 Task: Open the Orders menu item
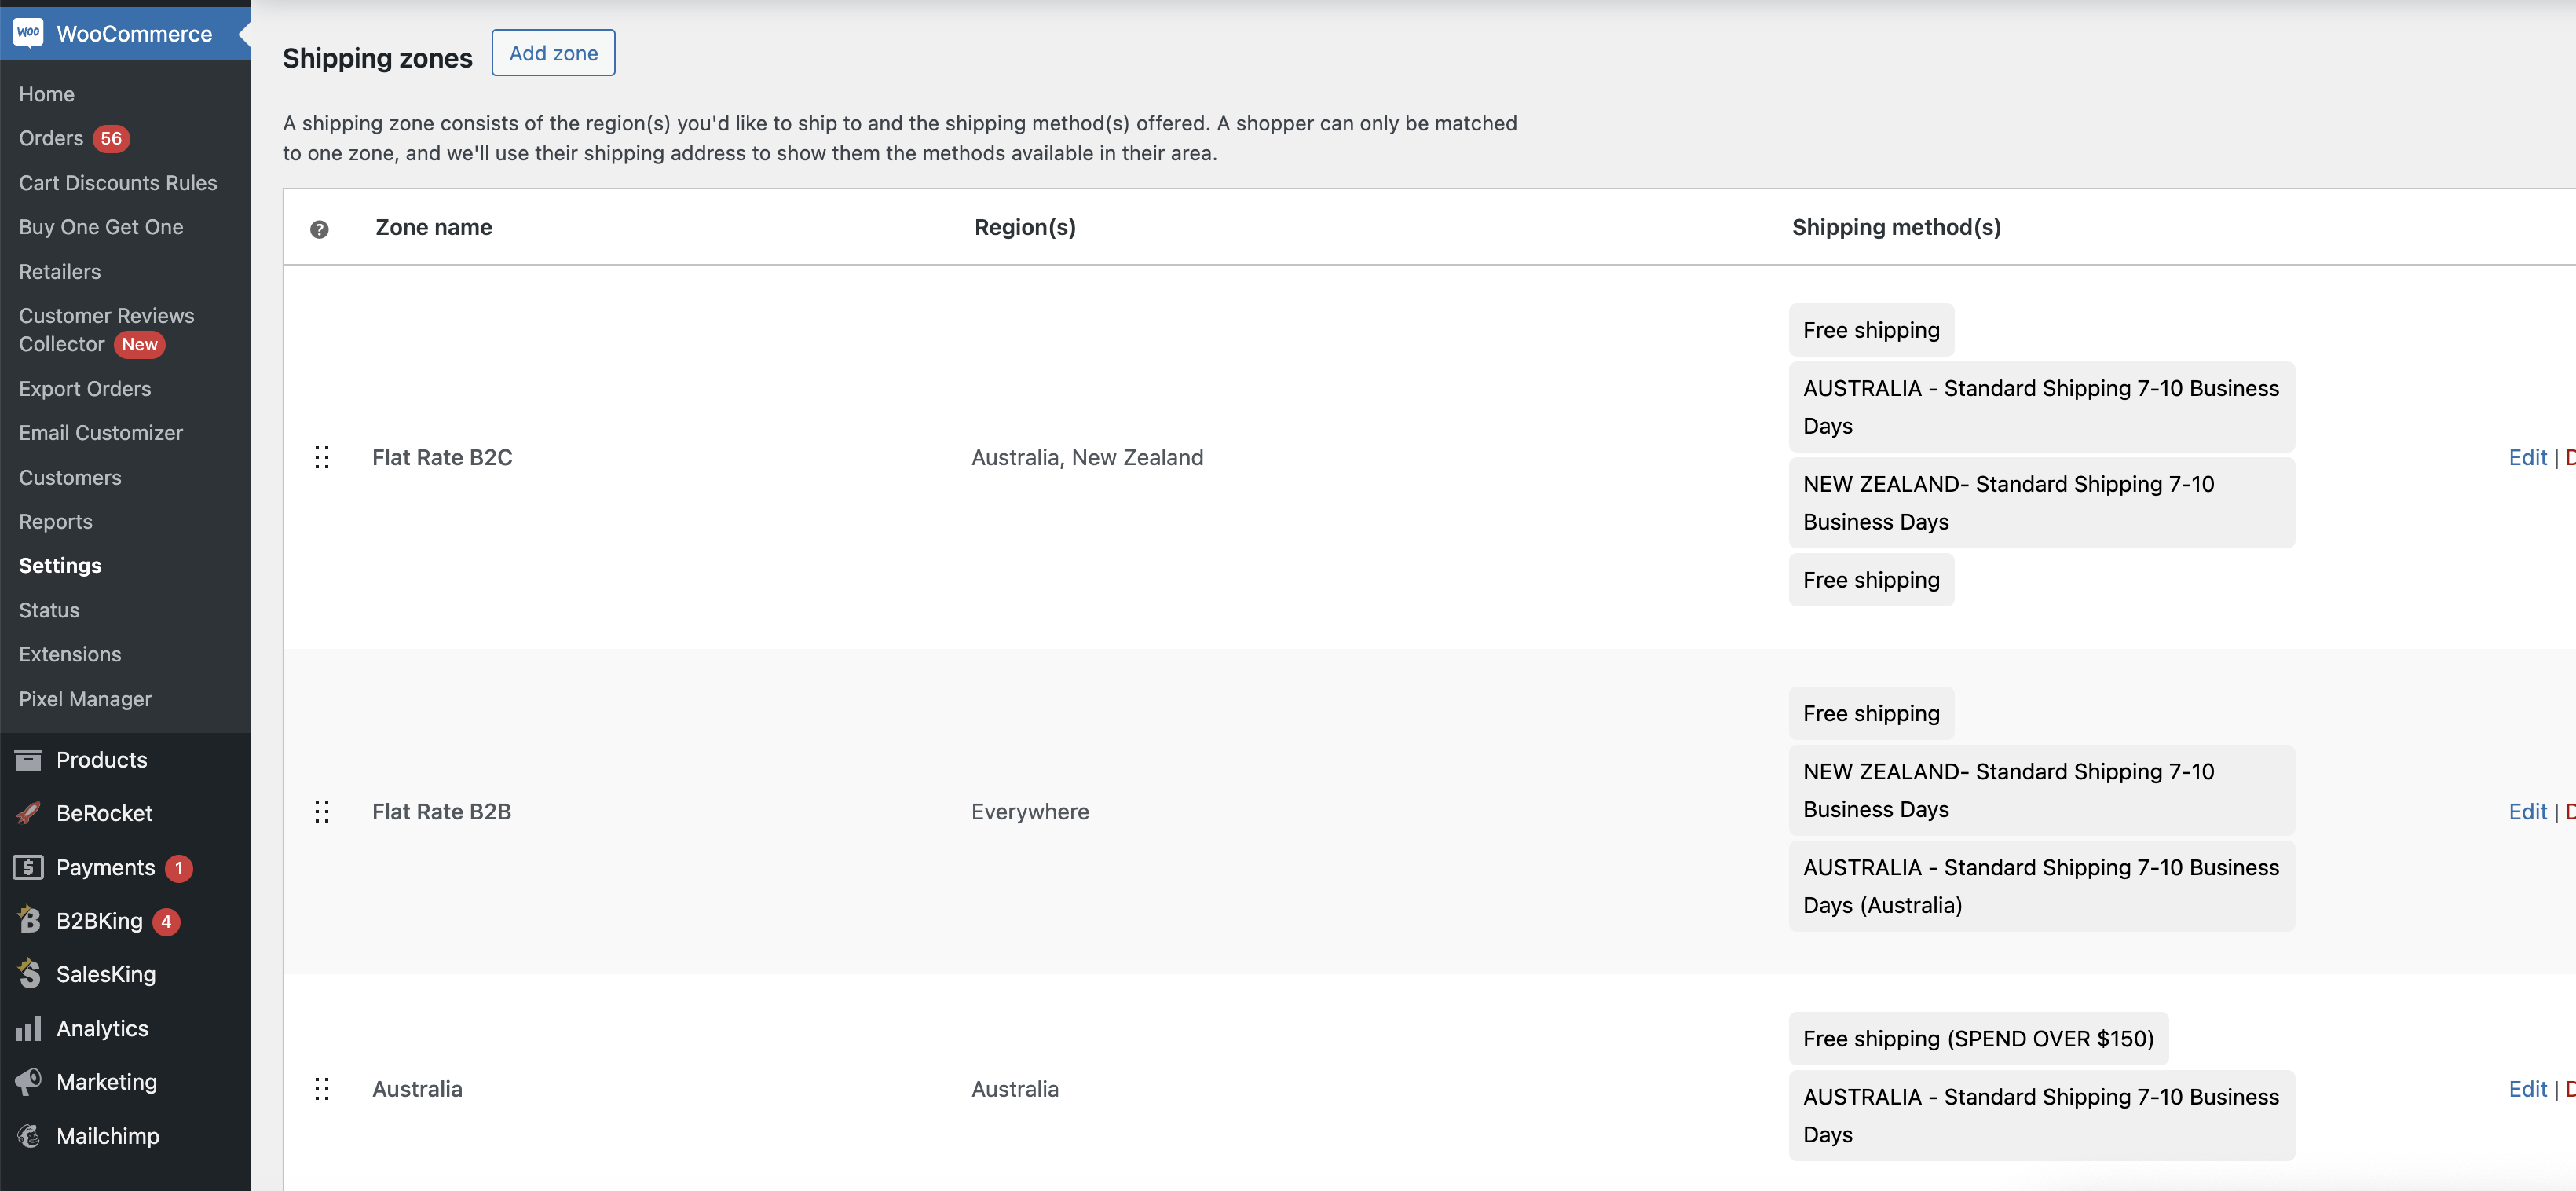pyautogui.click(x=51, y=138)
